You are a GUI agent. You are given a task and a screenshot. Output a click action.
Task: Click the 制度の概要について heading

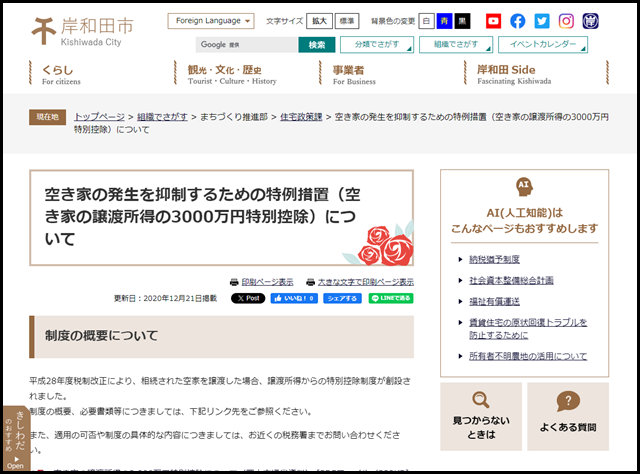pyautogui.click(x=101, y=336)
